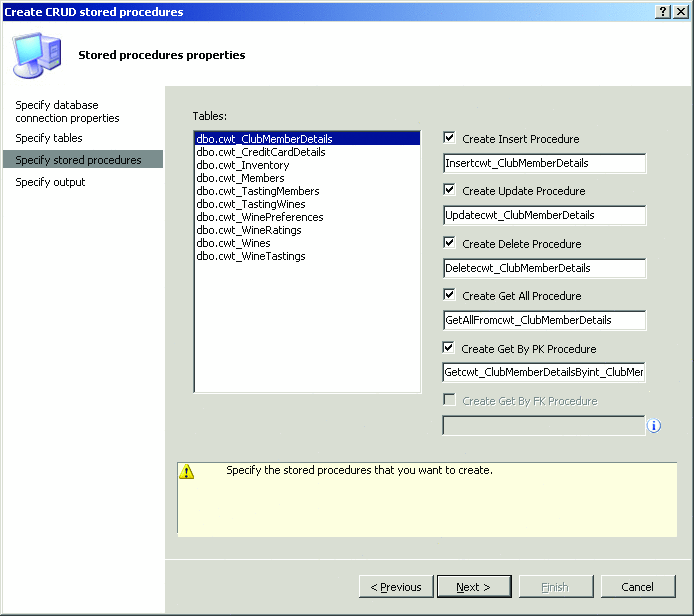Image resolution: width=694 pixels, height=616 pixels.
Task: Select Specify stored procedures step
Action: coord(83,159)
